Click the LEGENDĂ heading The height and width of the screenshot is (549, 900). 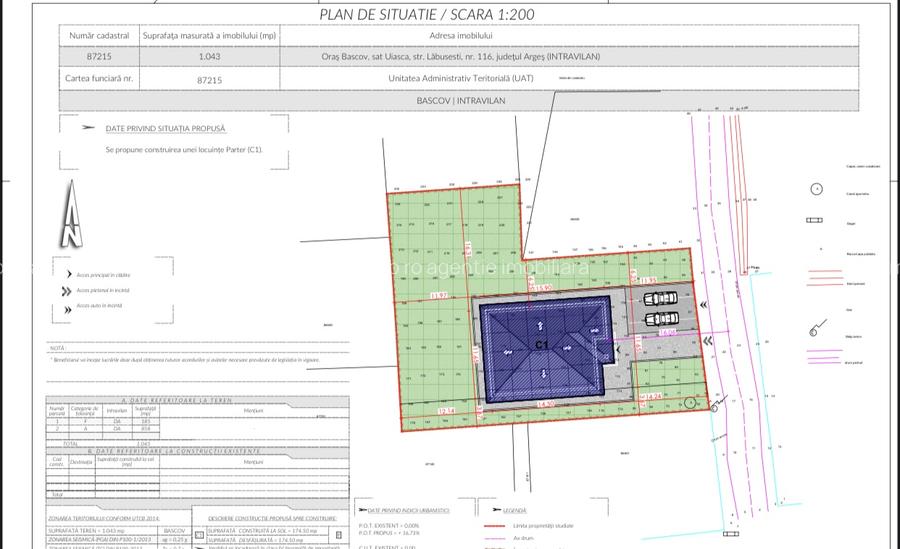(515, 510)
